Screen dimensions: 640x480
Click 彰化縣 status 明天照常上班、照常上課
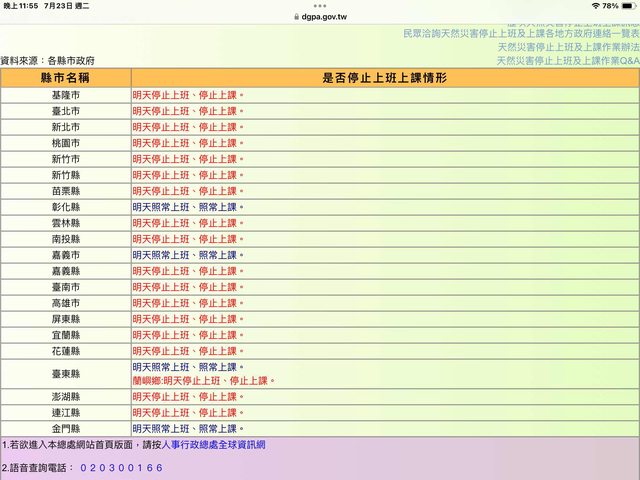(x=188, y=207)
